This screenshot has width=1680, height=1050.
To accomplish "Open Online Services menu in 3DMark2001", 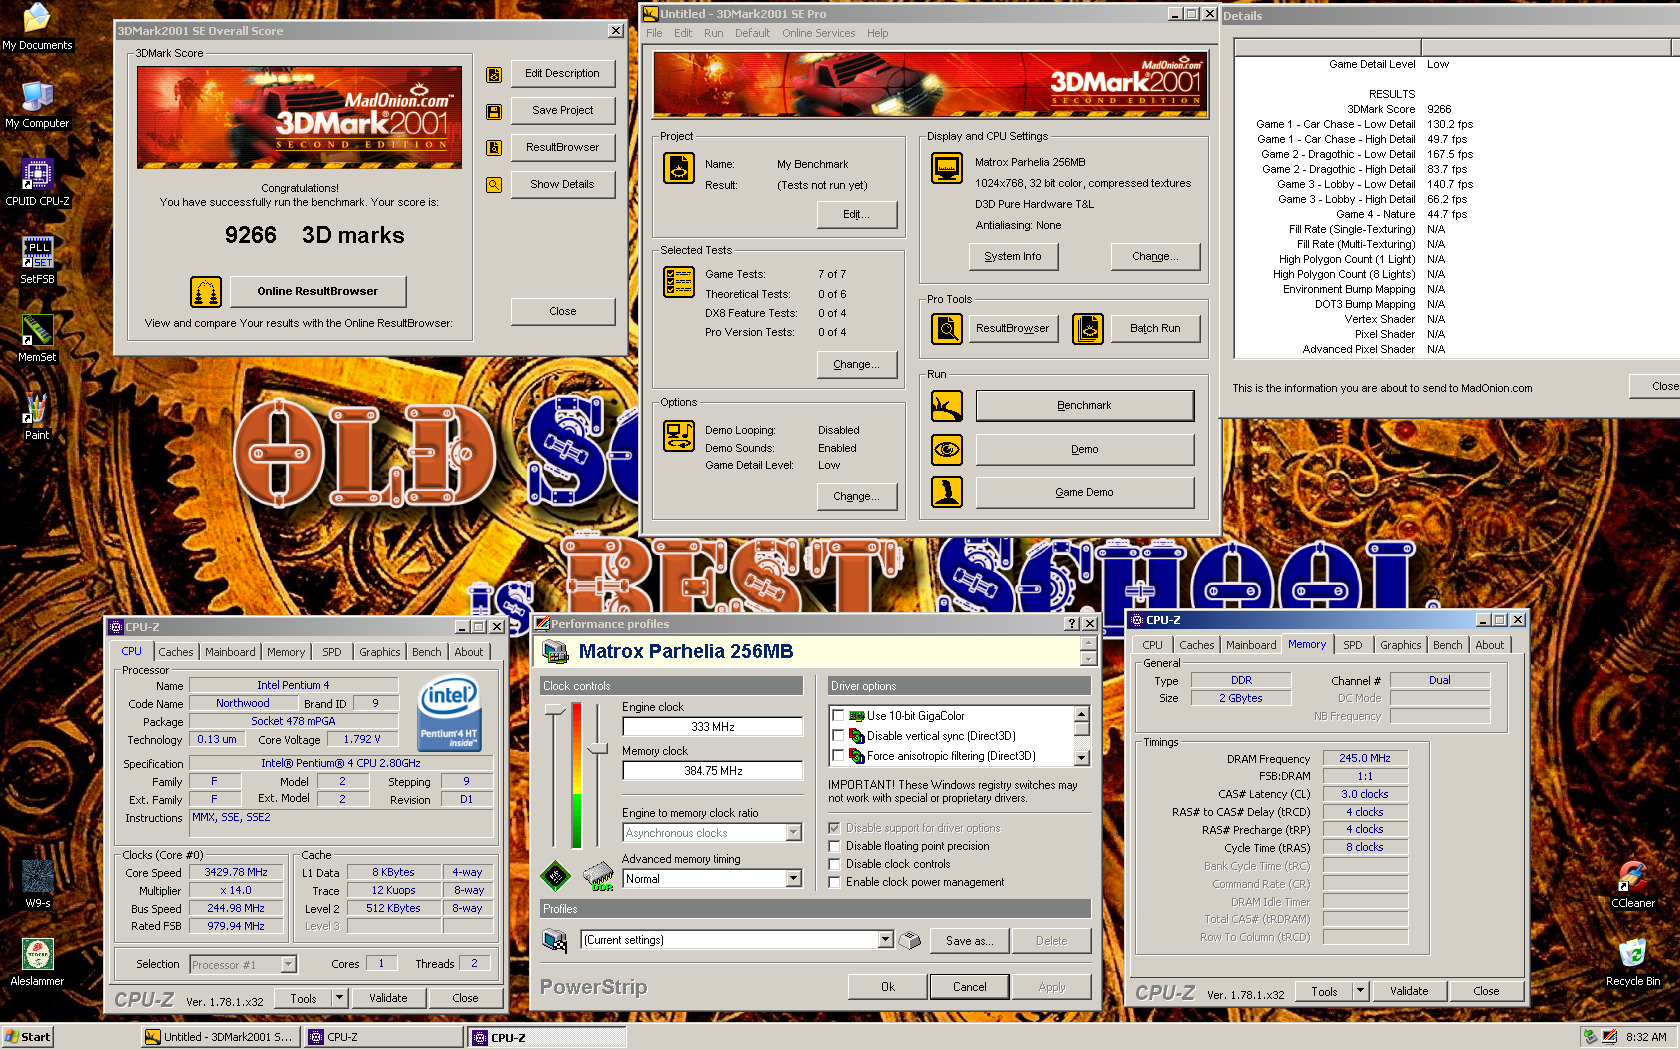I will pos(818,33).
